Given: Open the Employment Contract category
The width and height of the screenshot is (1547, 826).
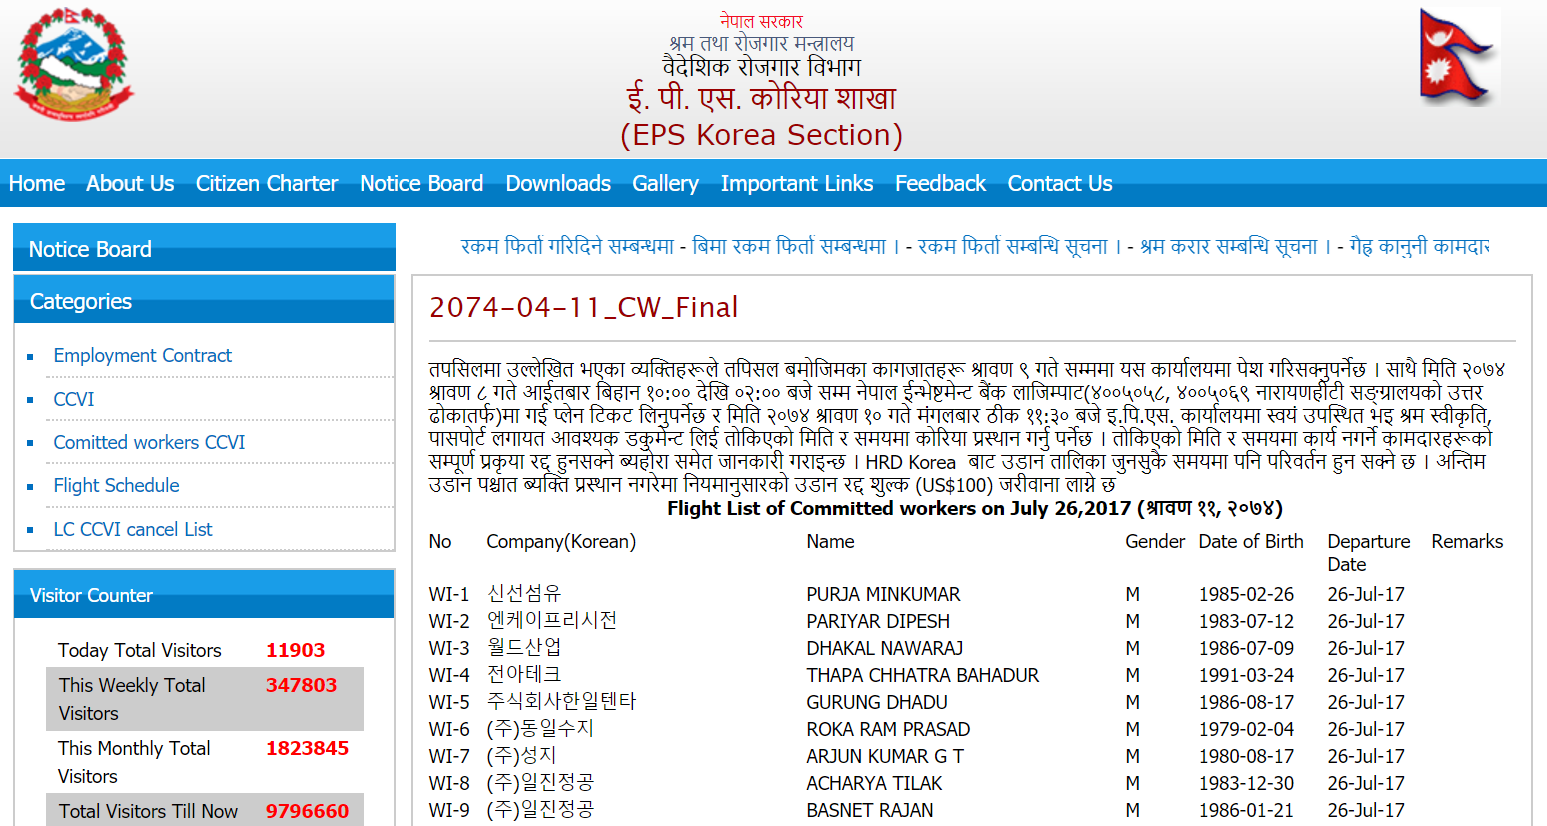Looking at the screenshot, I should coord(142,355).
